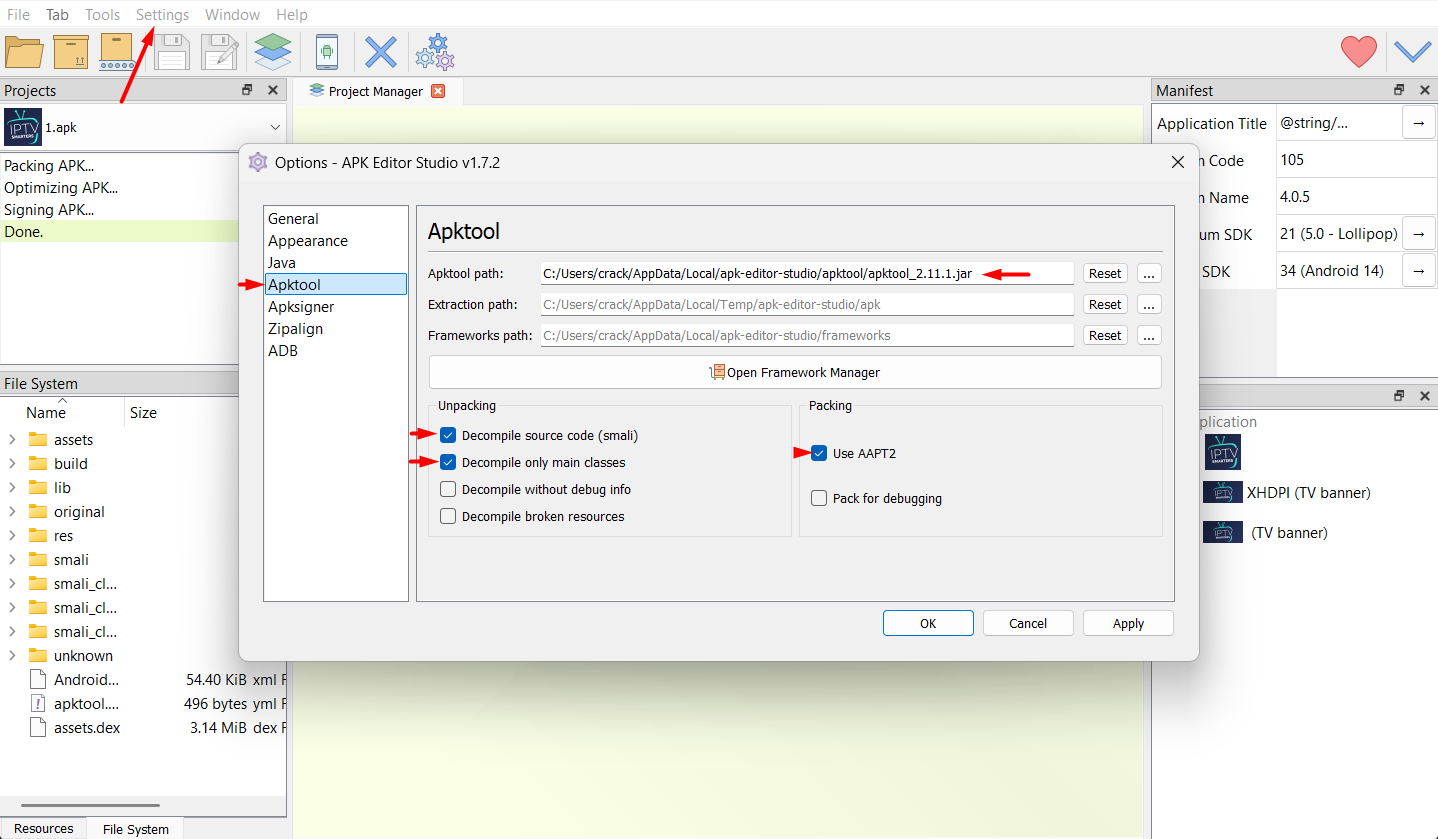
Task: Expand the build folder
Action: [x=12, y=463]
